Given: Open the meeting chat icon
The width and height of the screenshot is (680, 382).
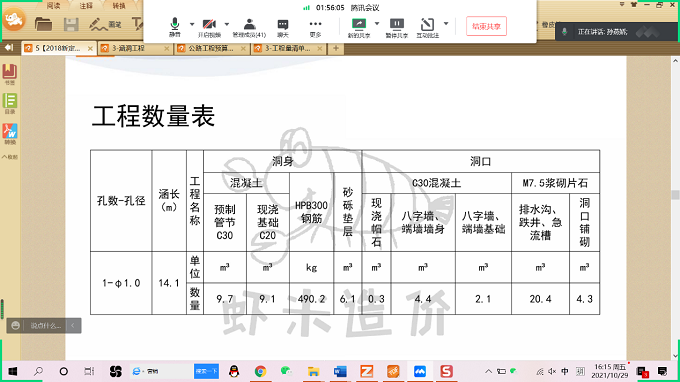Looking at the screenshot, I should [x=283, y=27].
